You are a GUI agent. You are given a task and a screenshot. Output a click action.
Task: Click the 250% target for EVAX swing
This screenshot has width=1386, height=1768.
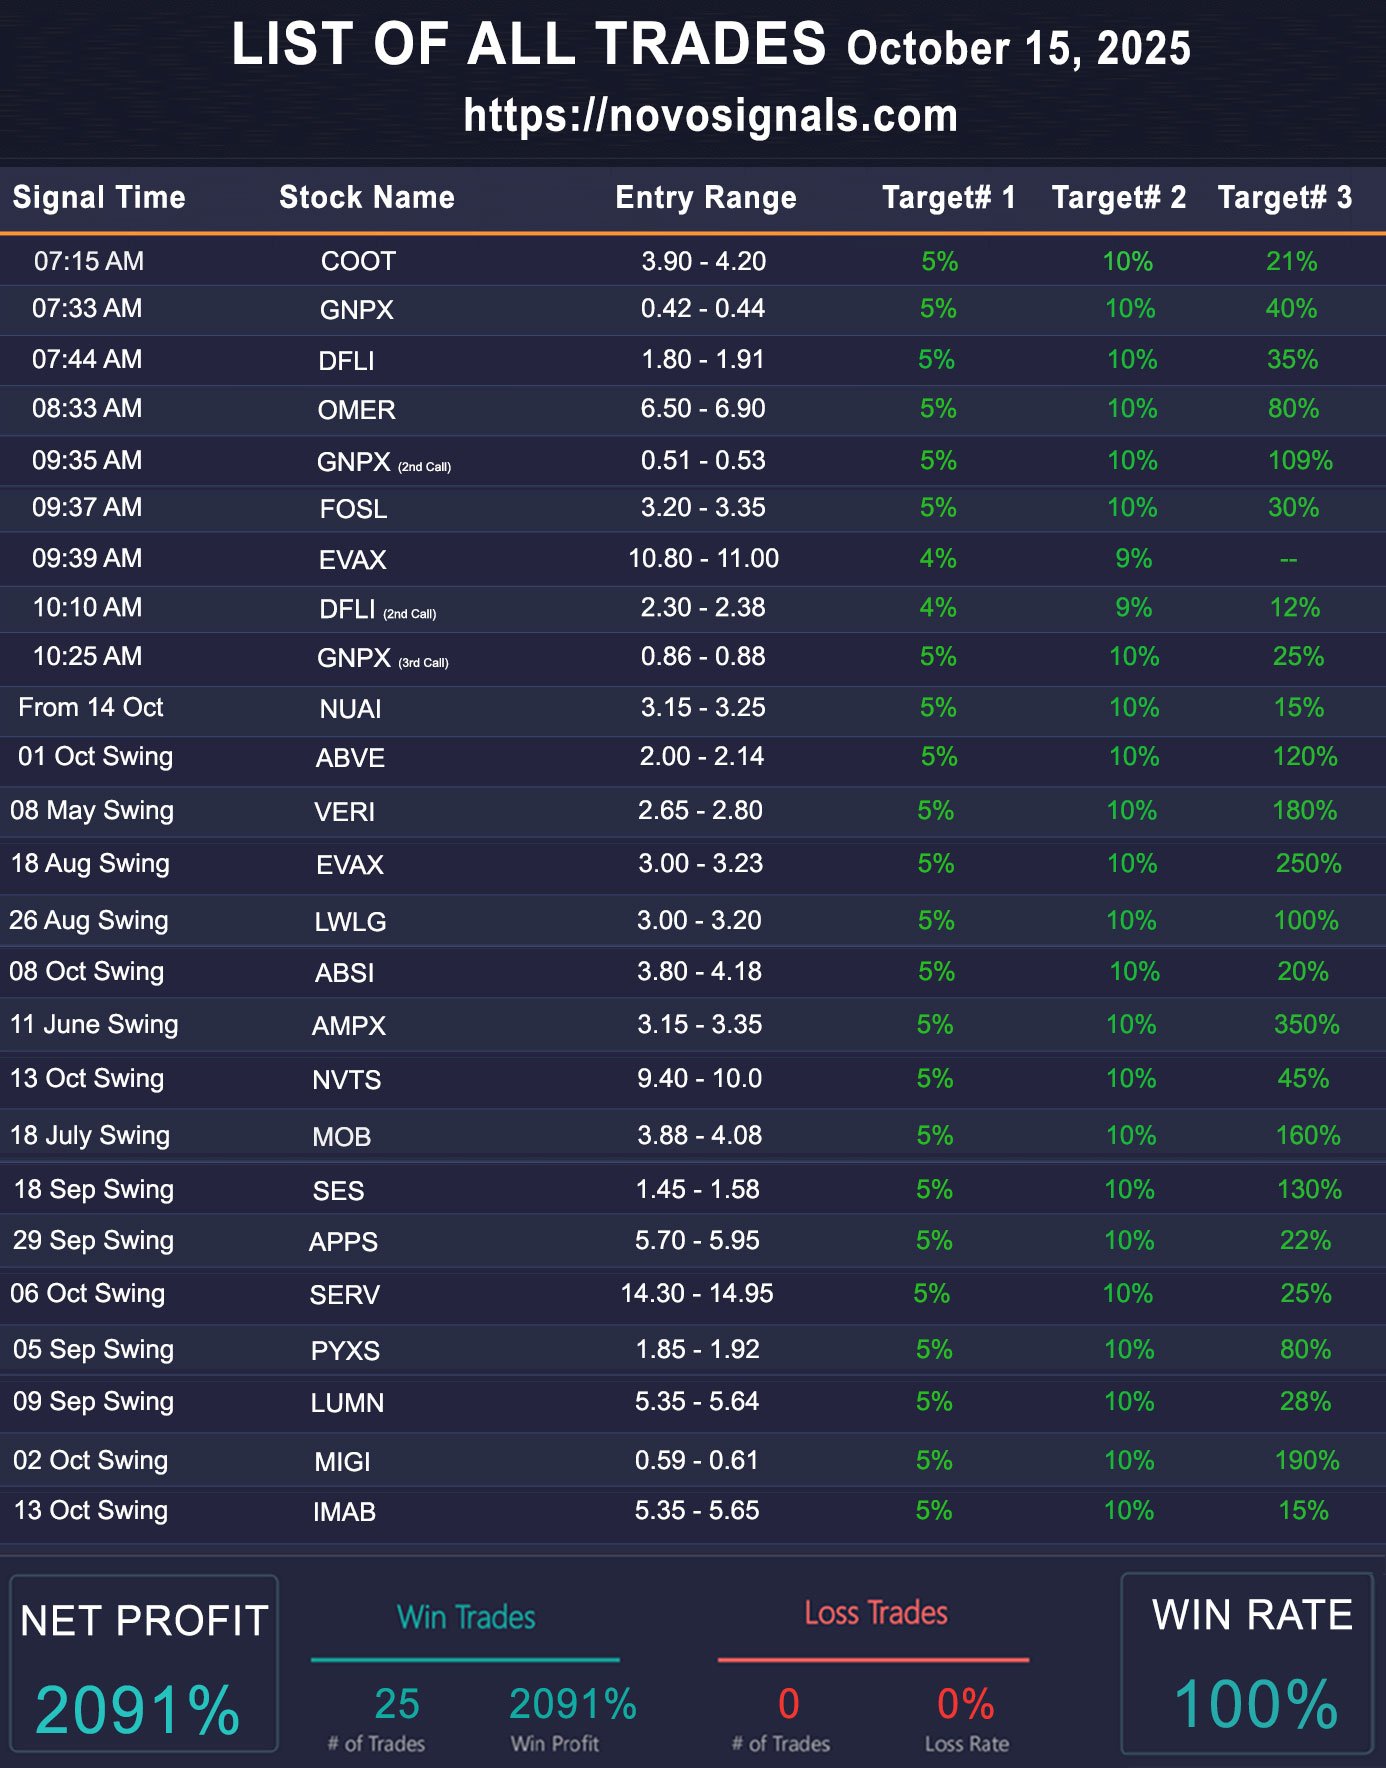1307,863
